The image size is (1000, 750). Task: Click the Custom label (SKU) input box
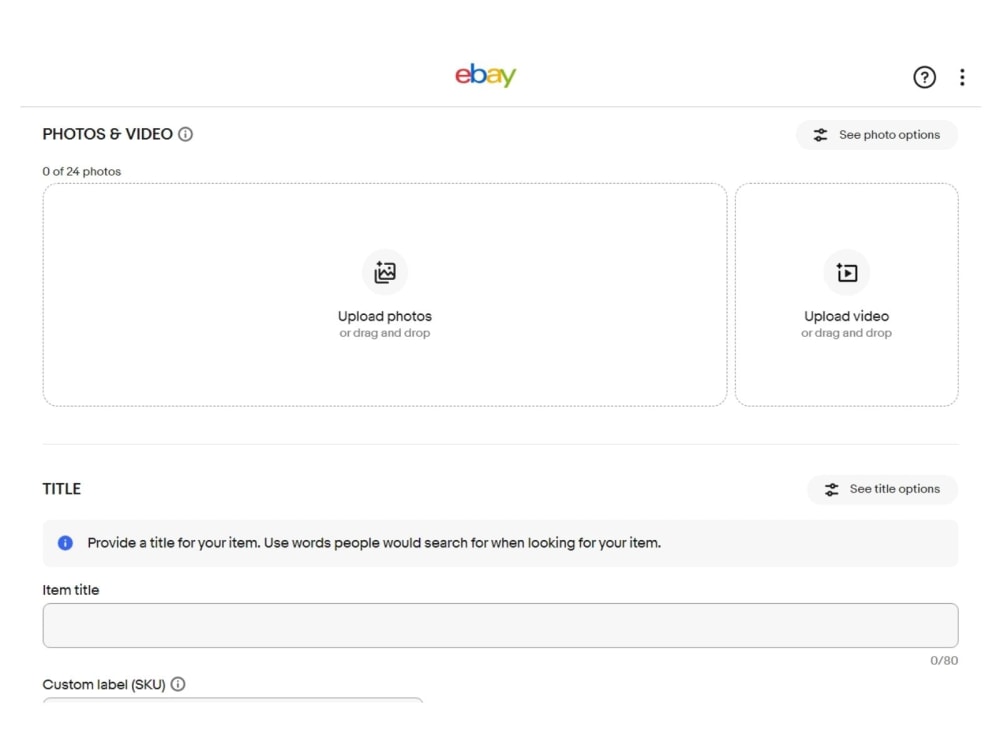click(x=233, y=700)
